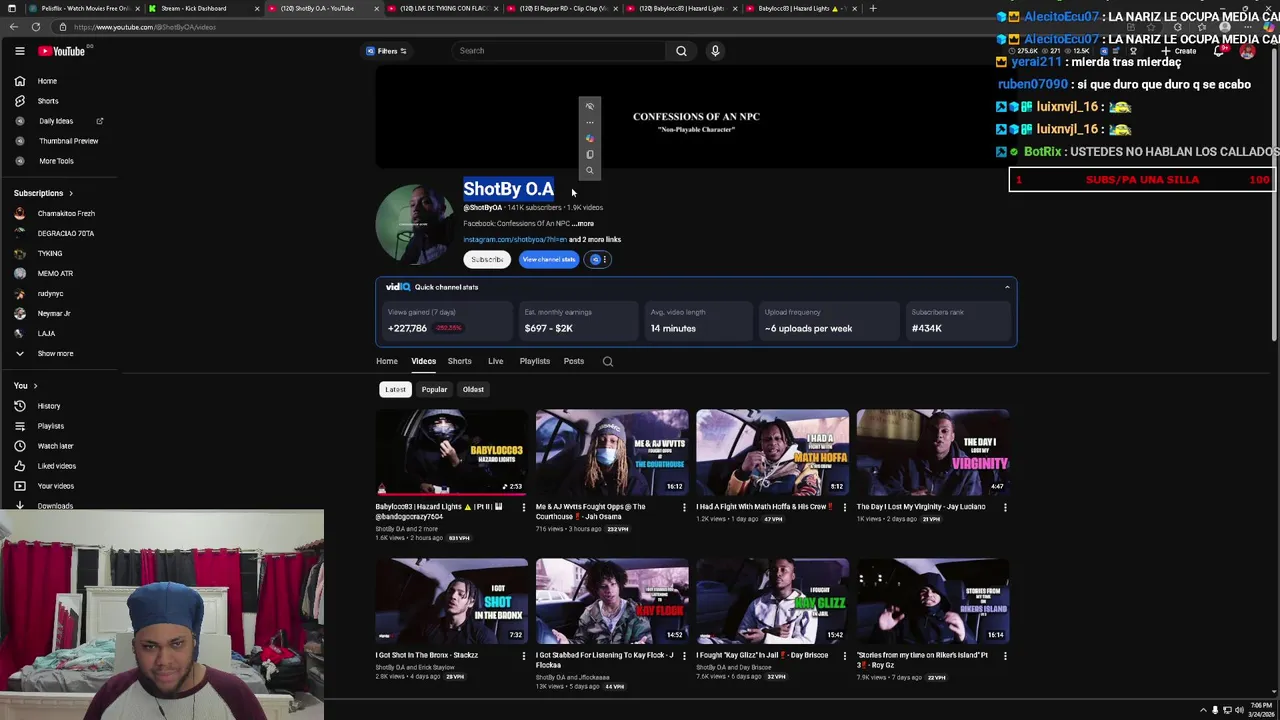Open options menu for Jay Luciano virginity video
Screen dimensions: 1280x720
click(x=1005, y=508)
